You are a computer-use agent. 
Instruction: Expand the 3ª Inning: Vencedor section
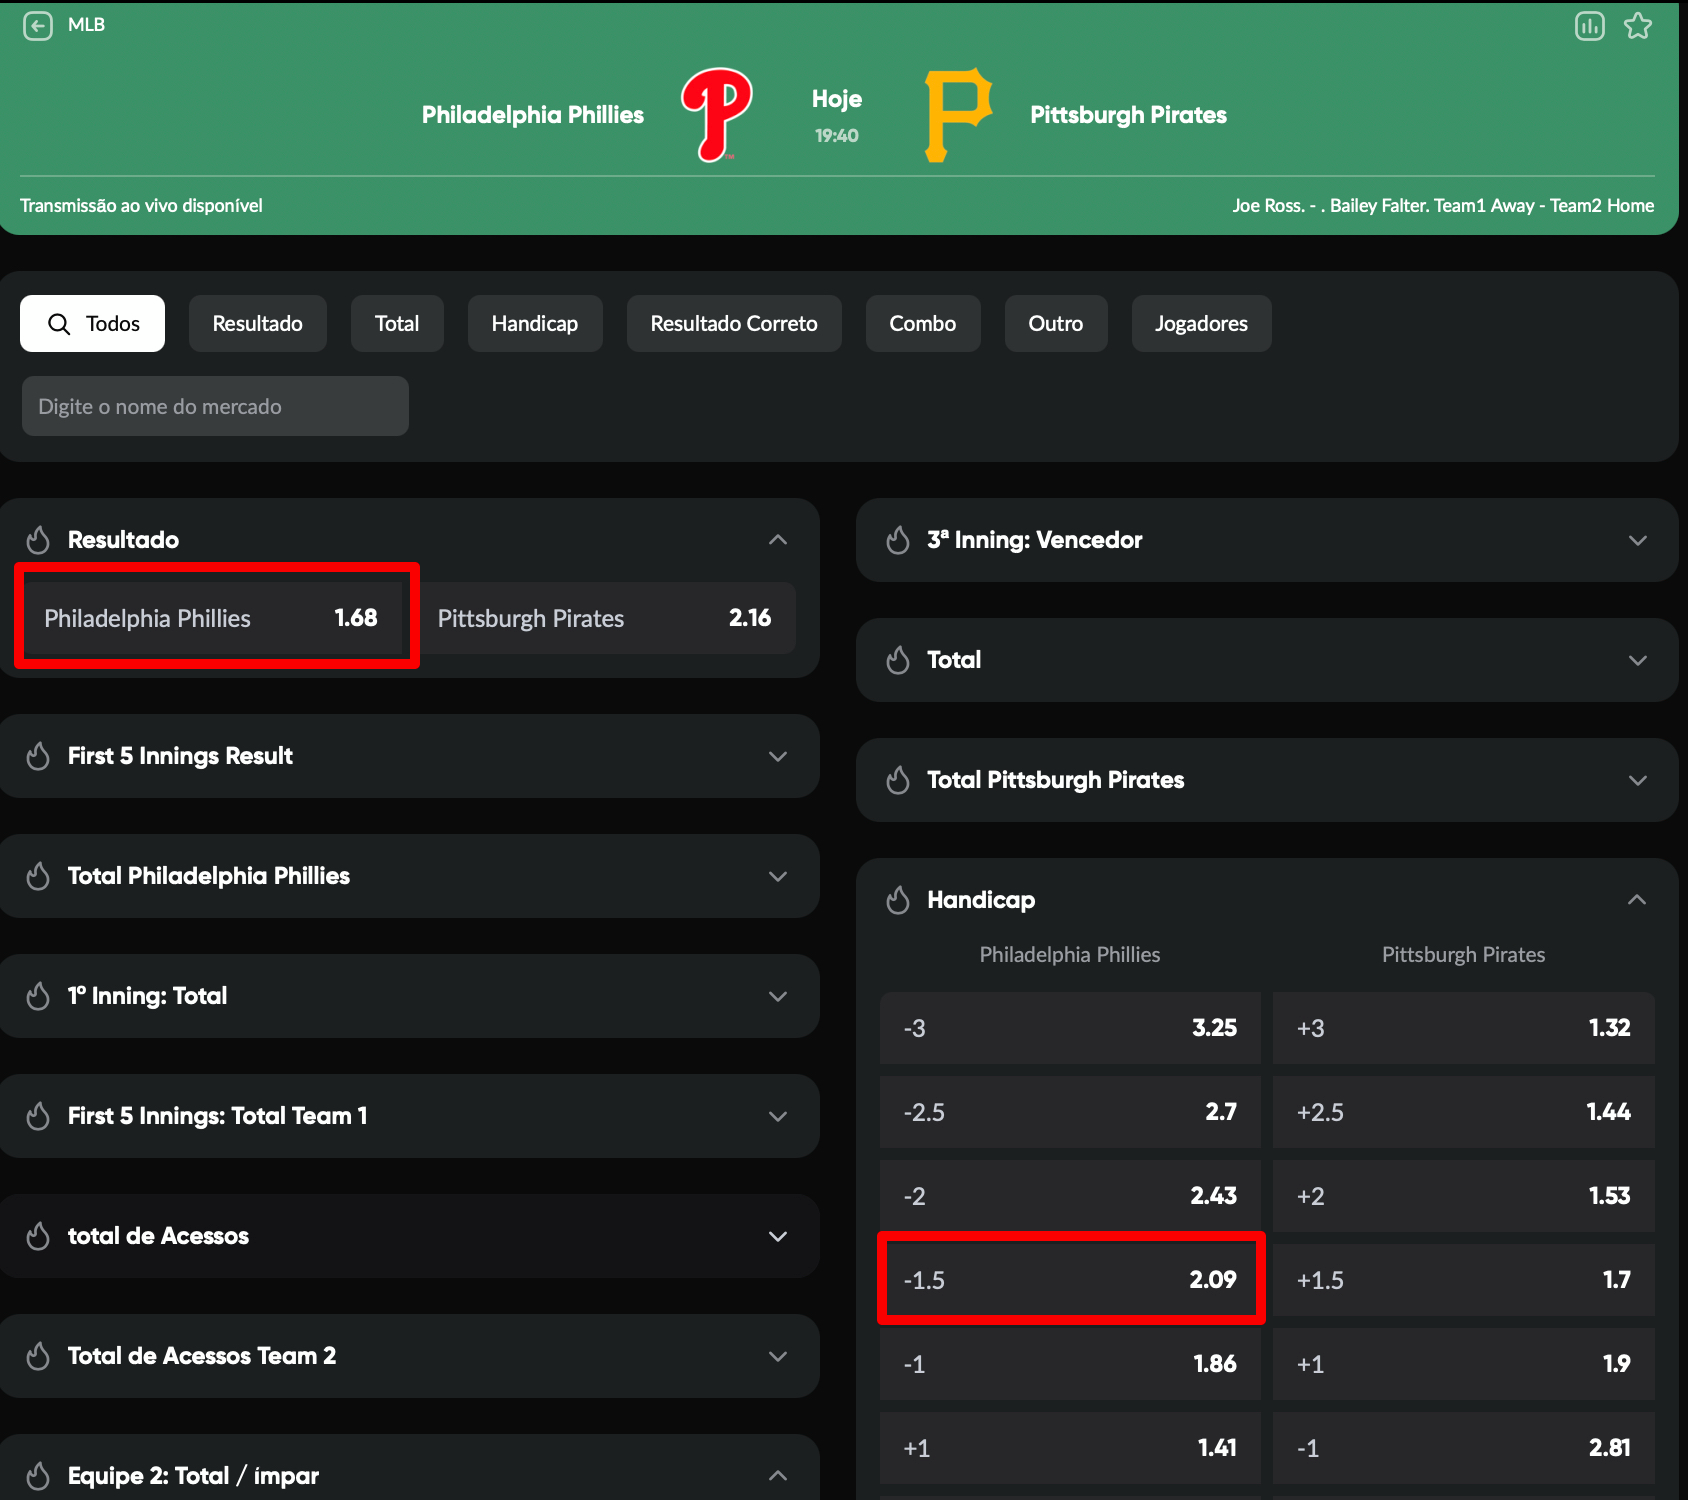(x=1637, y=540)
